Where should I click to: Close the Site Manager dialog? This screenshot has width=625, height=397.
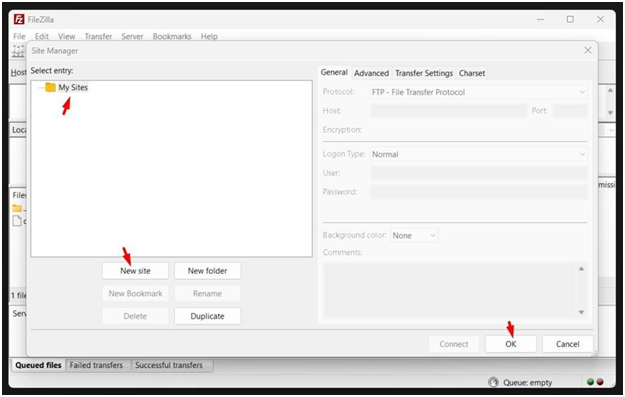coord(588,50)
